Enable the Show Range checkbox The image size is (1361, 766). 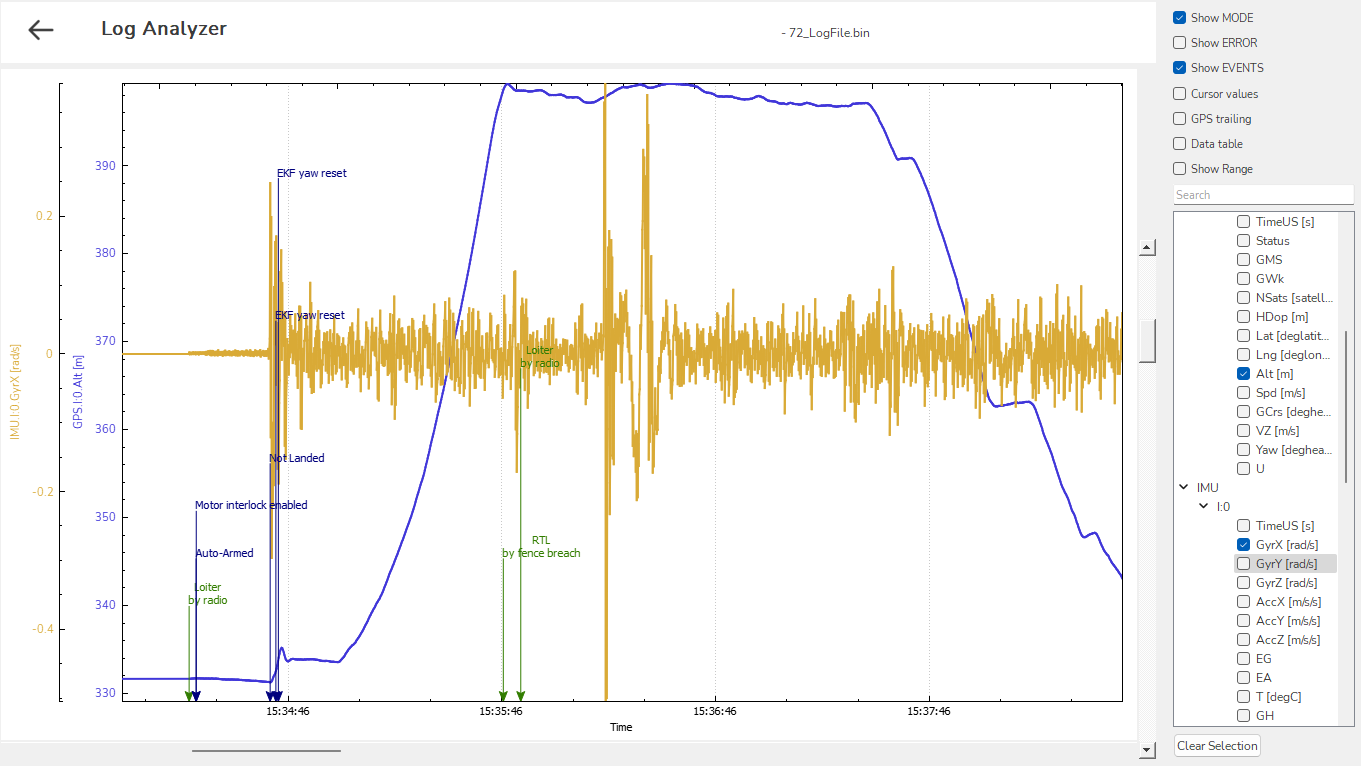[x=1180, y=169]
